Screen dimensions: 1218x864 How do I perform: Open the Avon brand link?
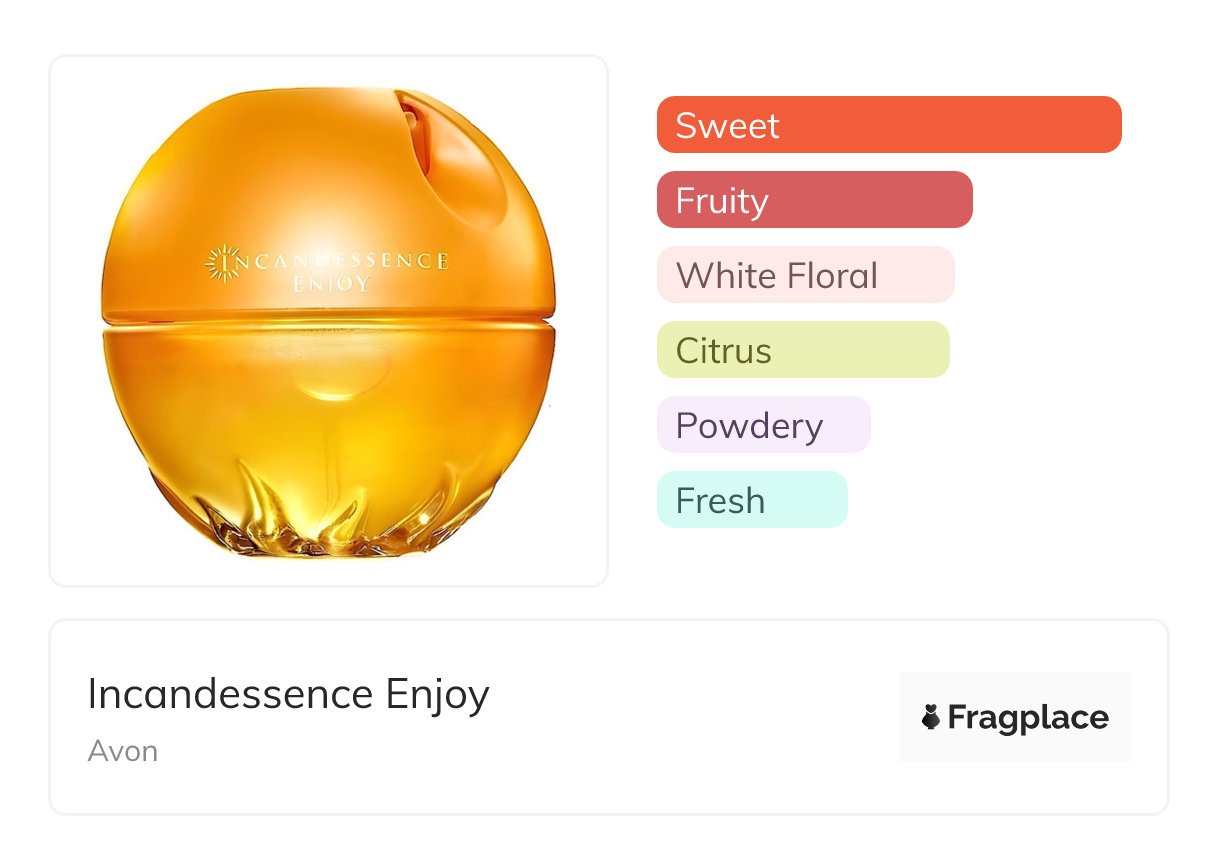click(x=123, y=751)
